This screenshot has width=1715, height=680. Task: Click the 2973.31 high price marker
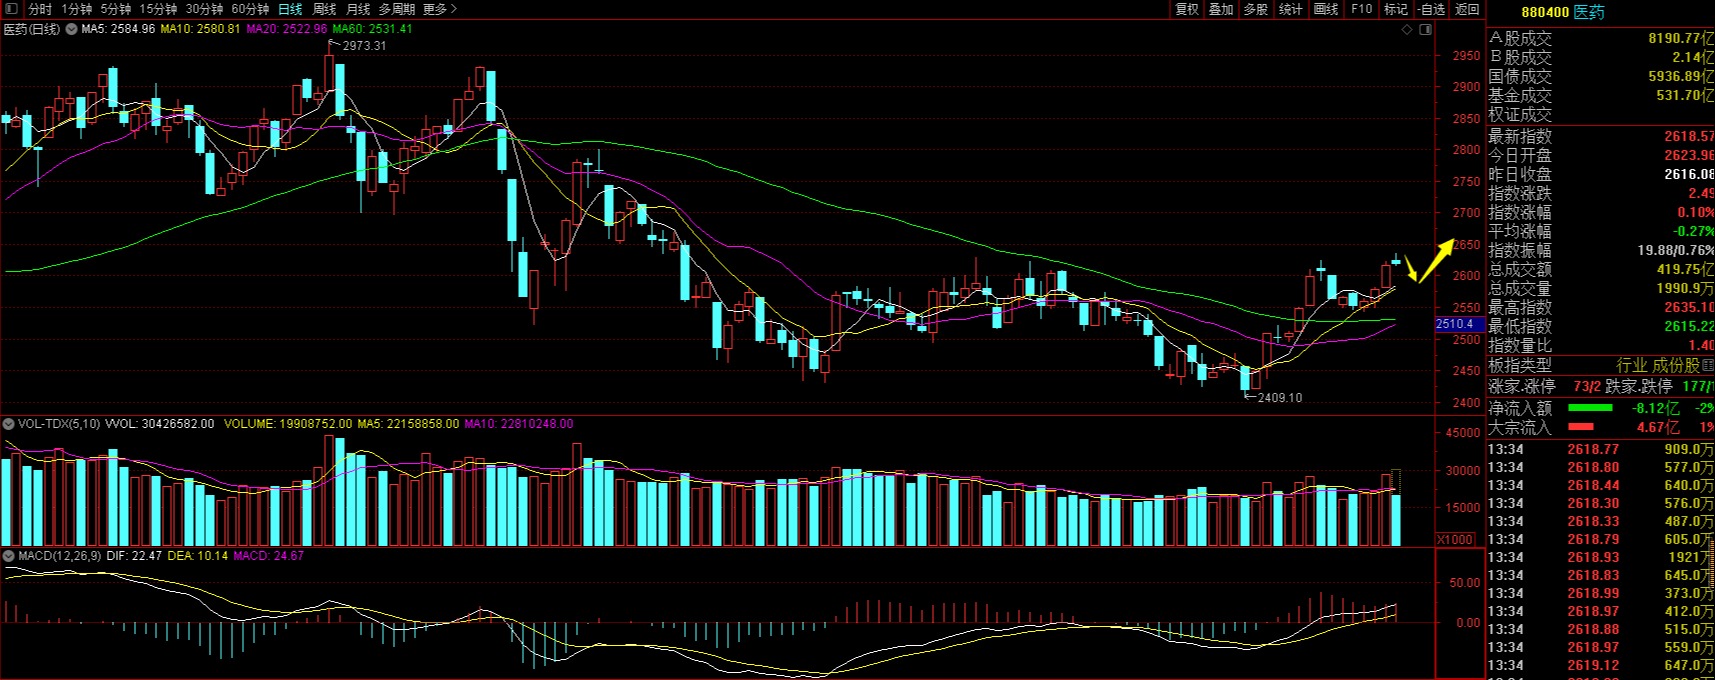coord(364,46)
